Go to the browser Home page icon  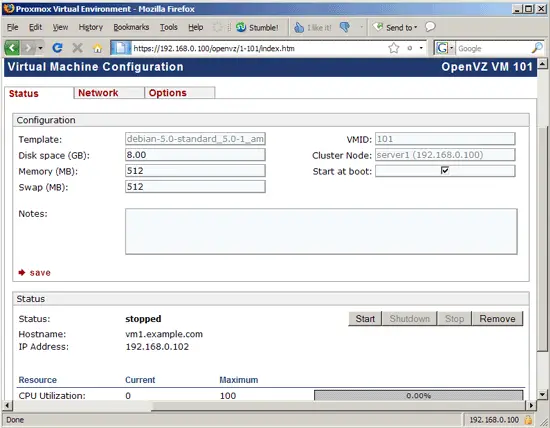click(x=98, y=48)
